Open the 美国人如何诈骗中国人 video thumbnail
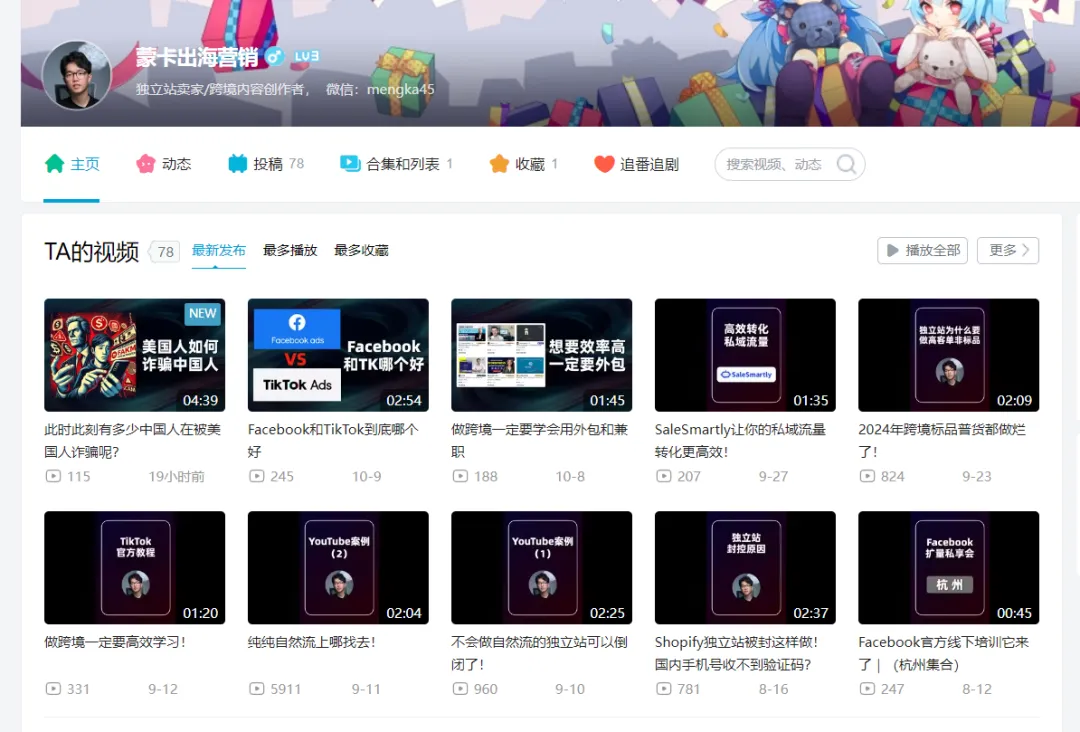The image size is (1080, 732). coord(134,355)
